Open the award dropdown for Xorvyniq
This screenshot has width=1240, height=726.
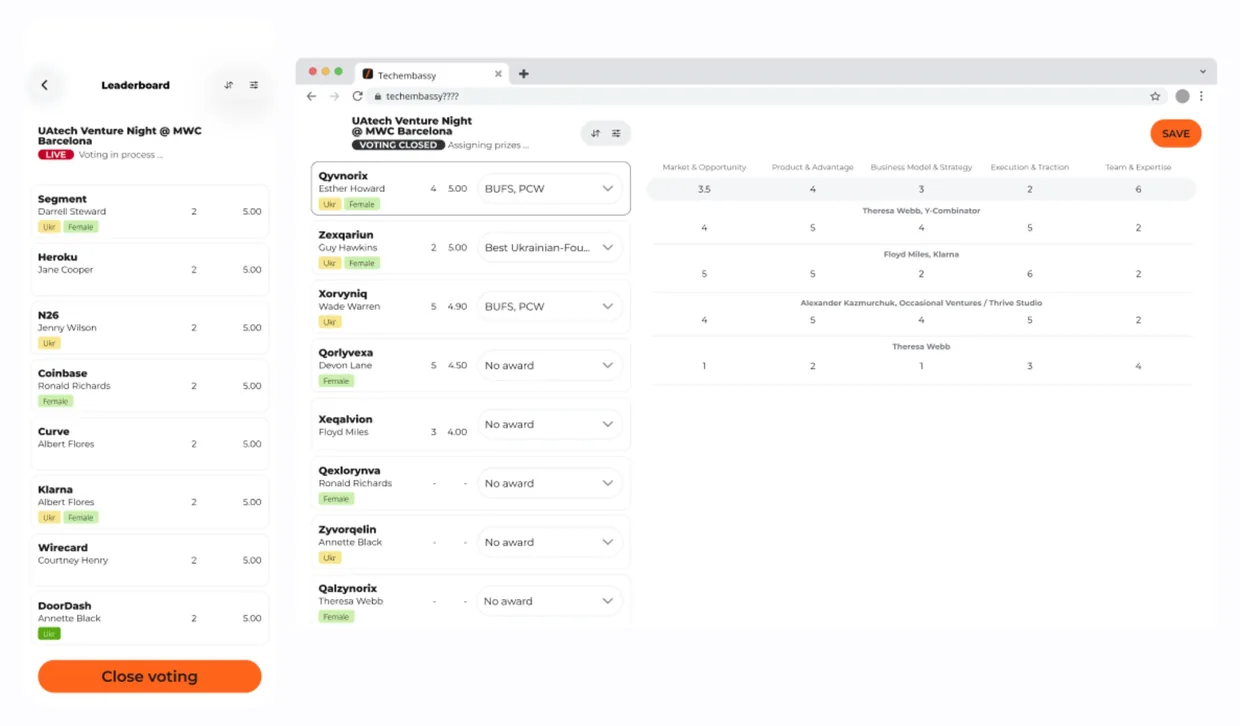point(549,306)
